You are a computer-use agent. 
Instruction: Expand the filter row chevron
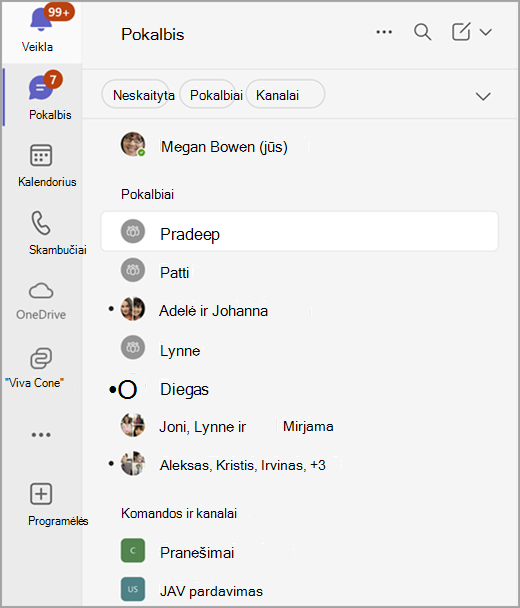(x=483, y=96)
